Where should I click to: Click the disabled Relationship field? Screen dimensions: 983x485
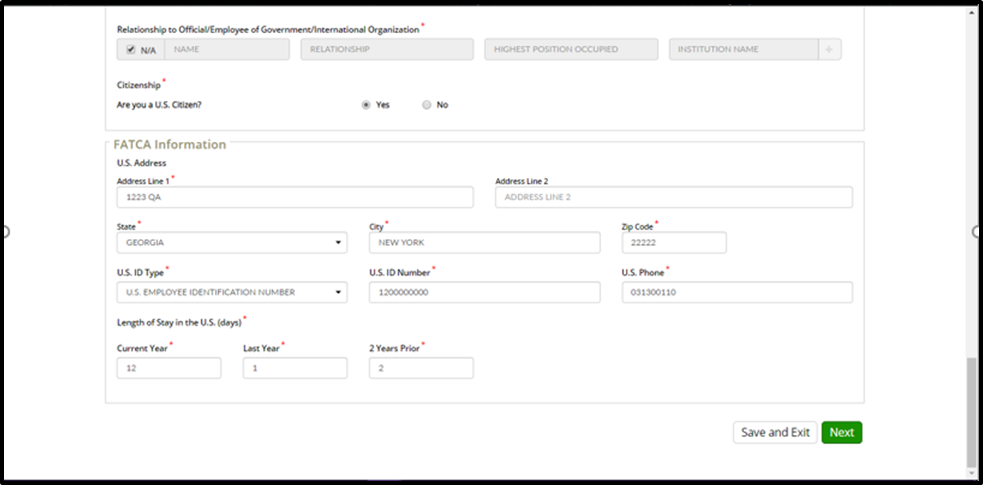[x=387, y=50]
